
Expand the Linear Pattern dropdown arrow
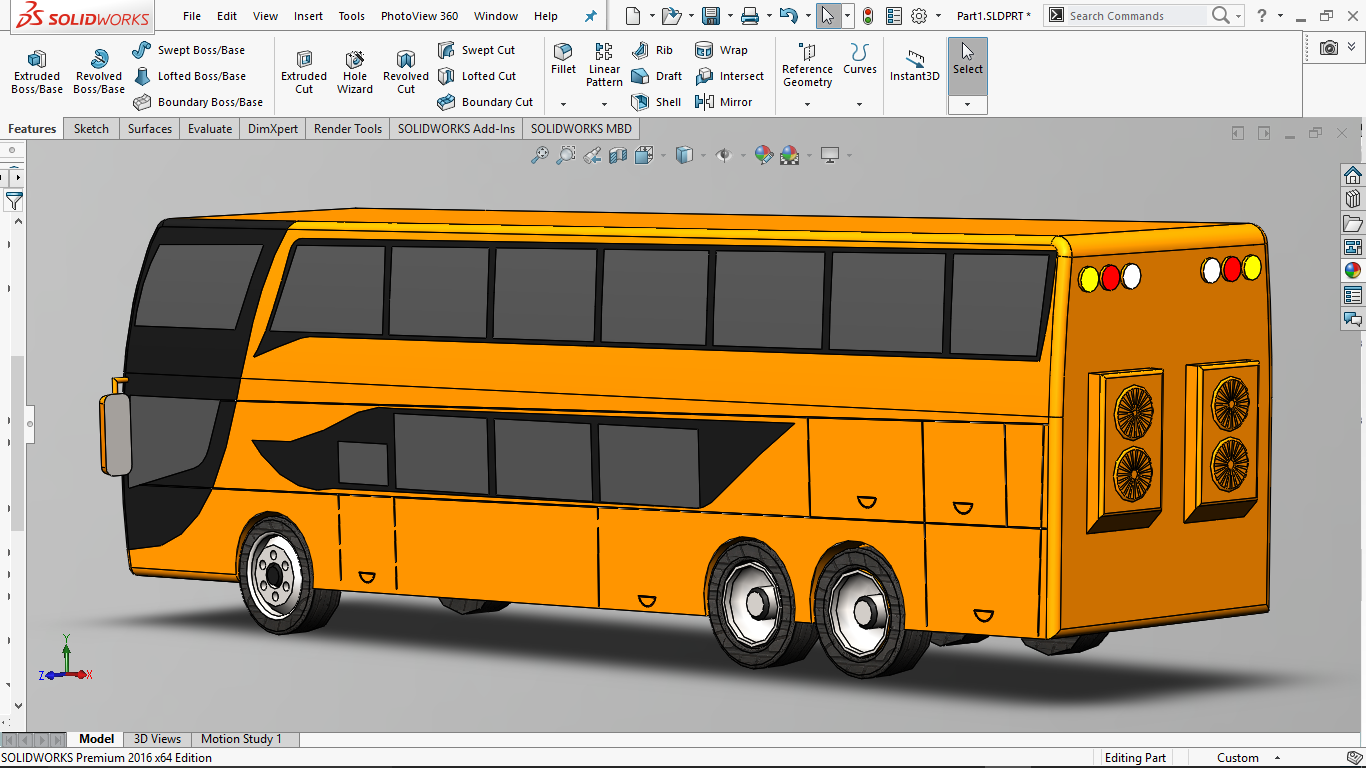604,104
